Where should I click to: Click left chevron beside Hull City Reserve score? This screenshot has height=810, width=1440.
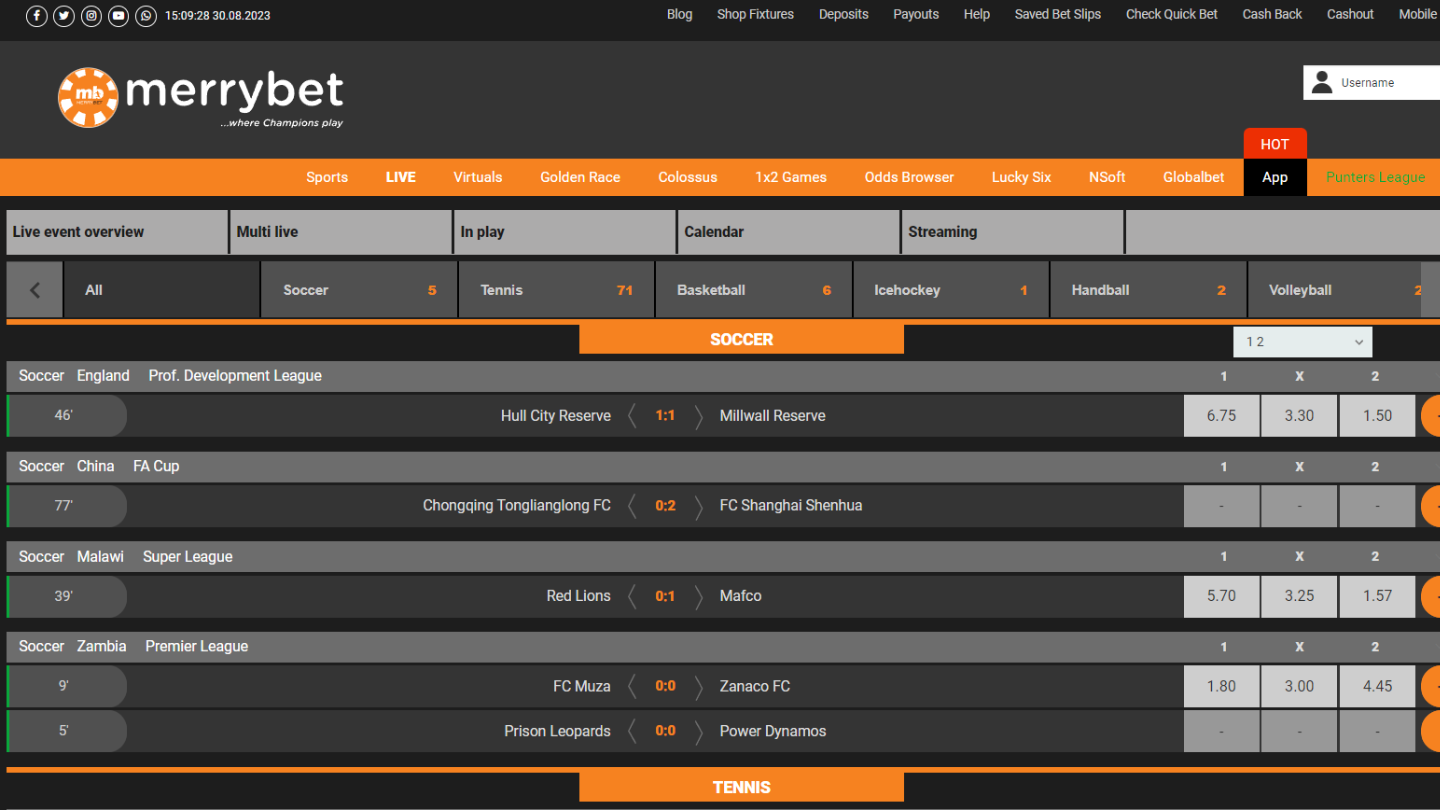tap(632, 416)
